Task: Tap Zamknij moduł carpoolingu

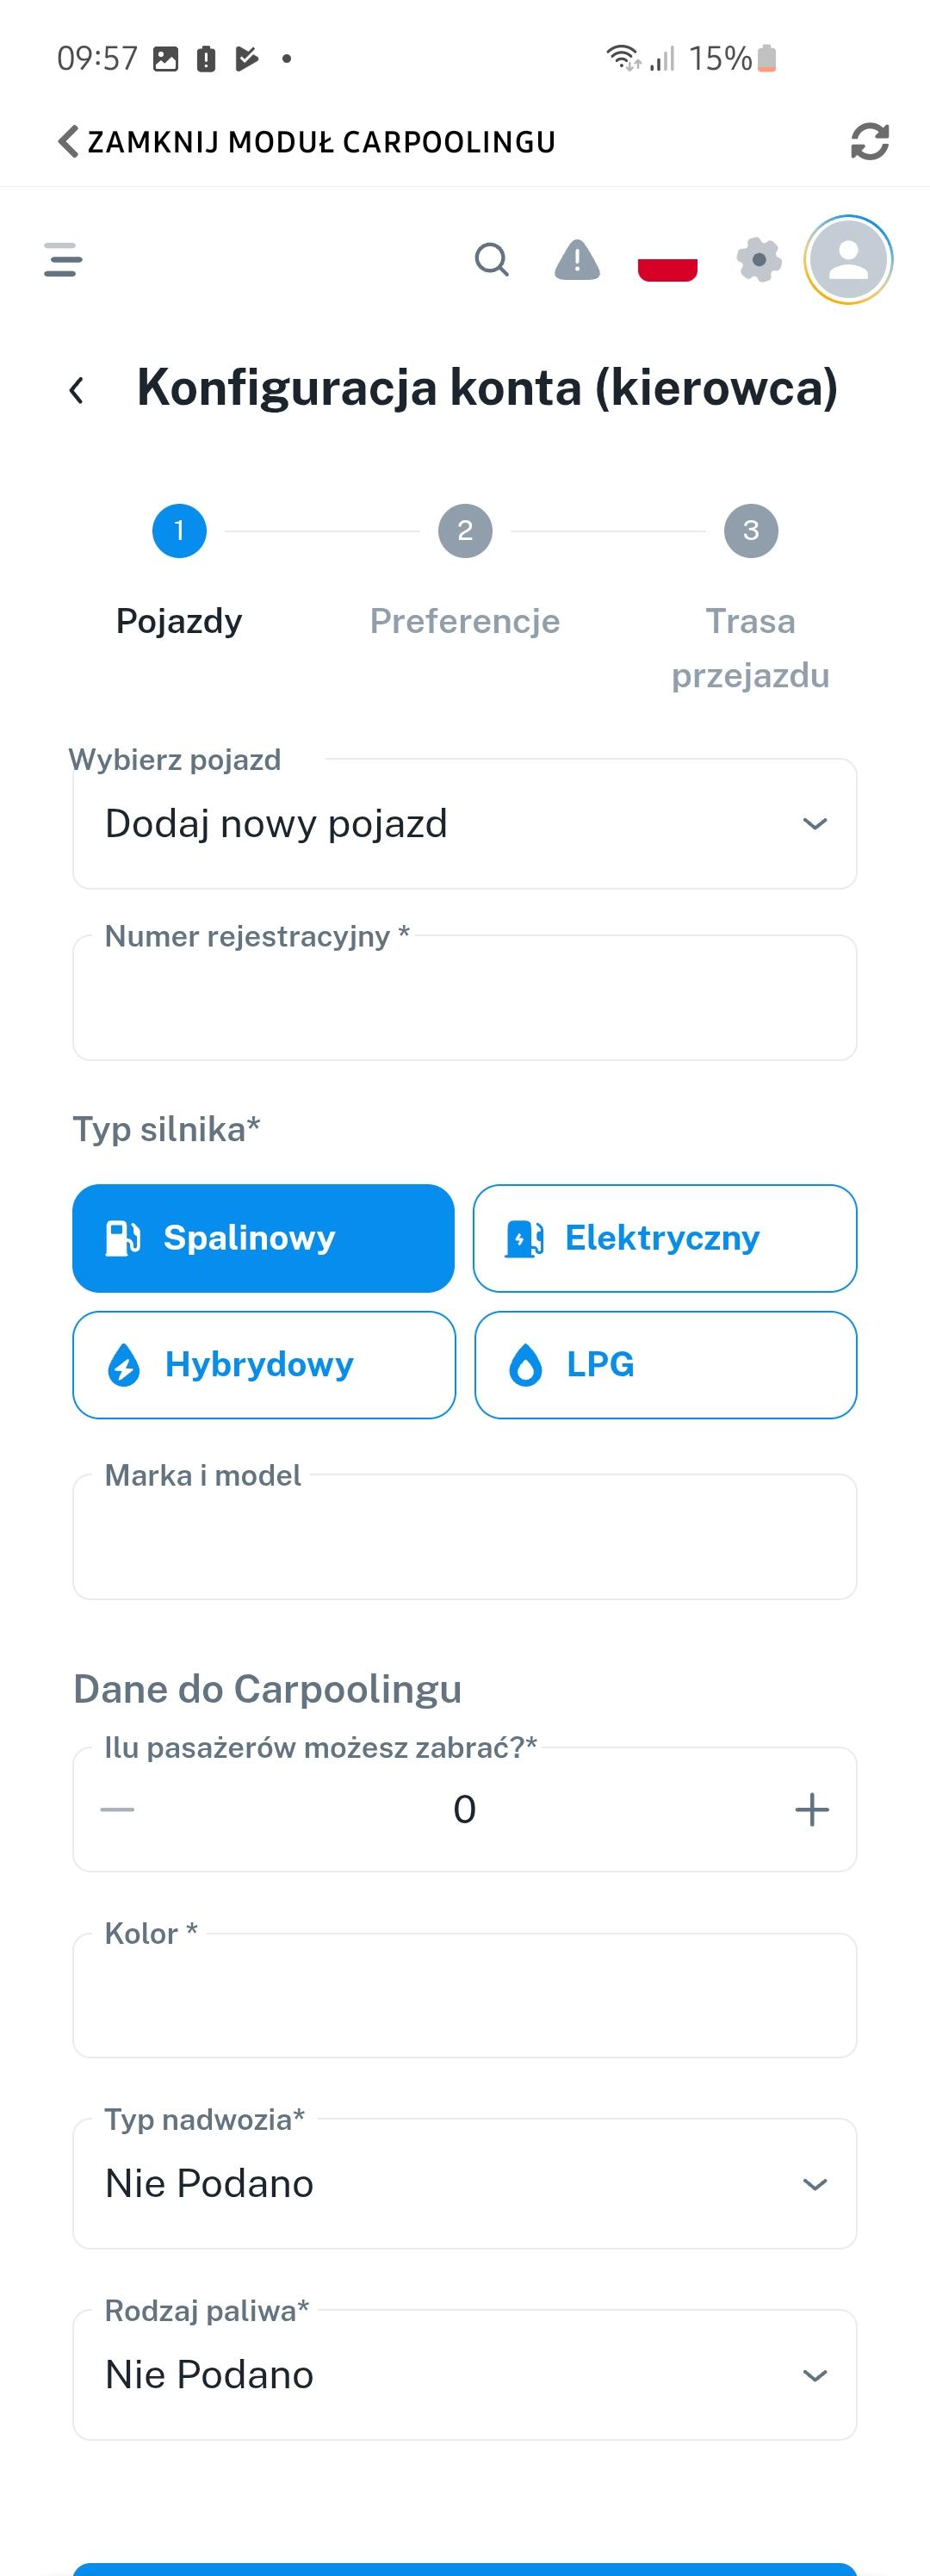Action: [307, 142]
